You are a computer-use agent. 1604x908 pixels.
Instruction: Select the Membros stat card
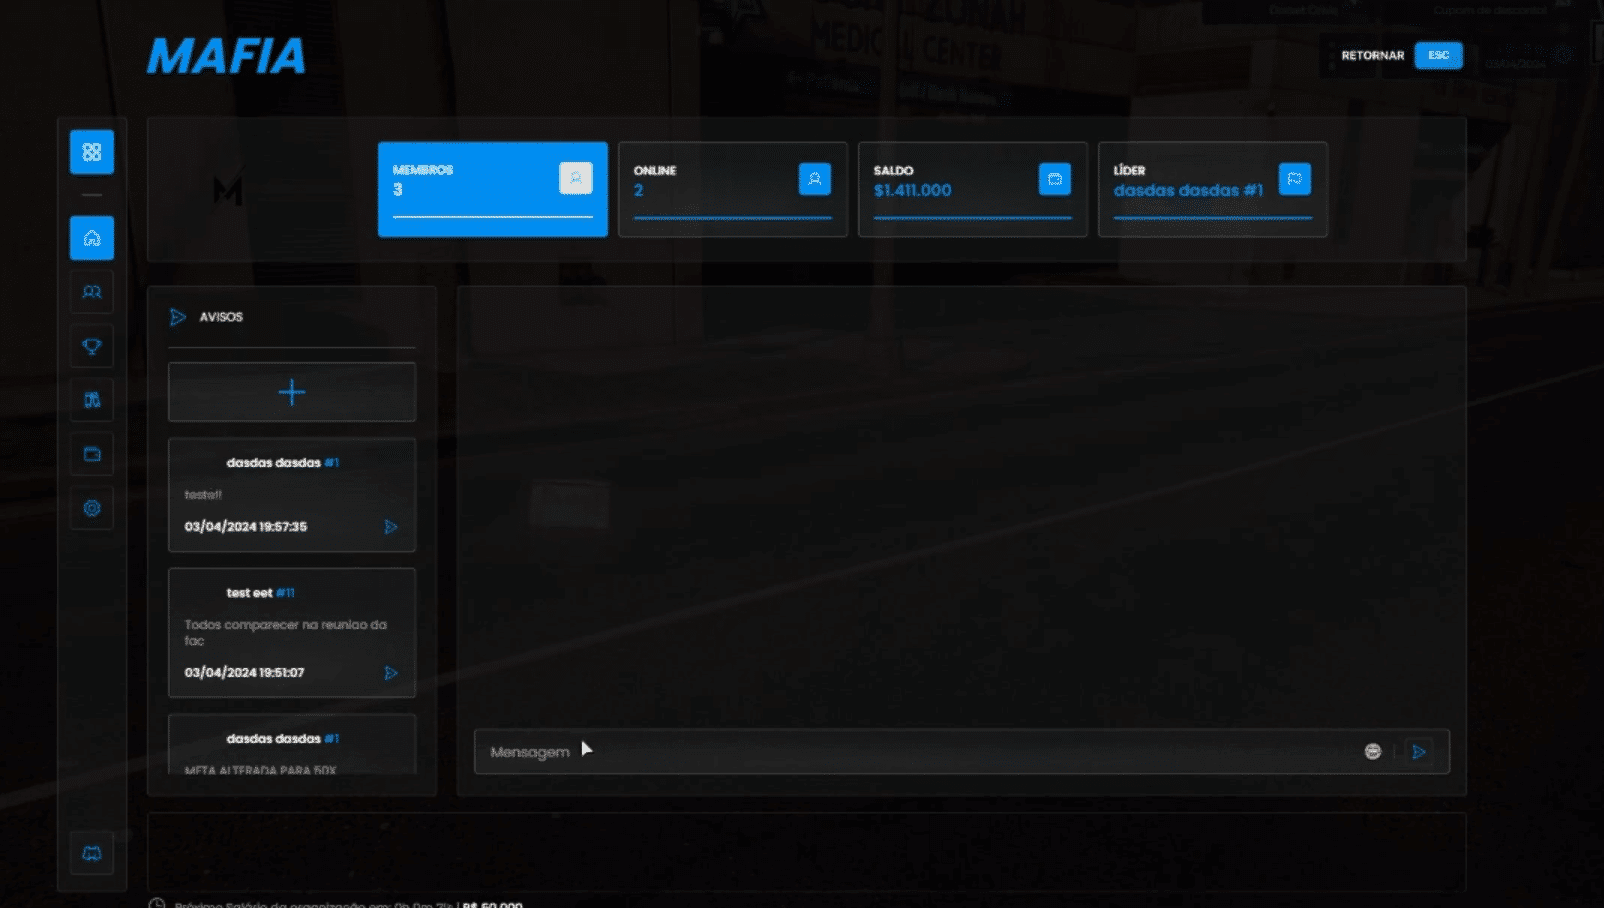(x=492, y=189)
